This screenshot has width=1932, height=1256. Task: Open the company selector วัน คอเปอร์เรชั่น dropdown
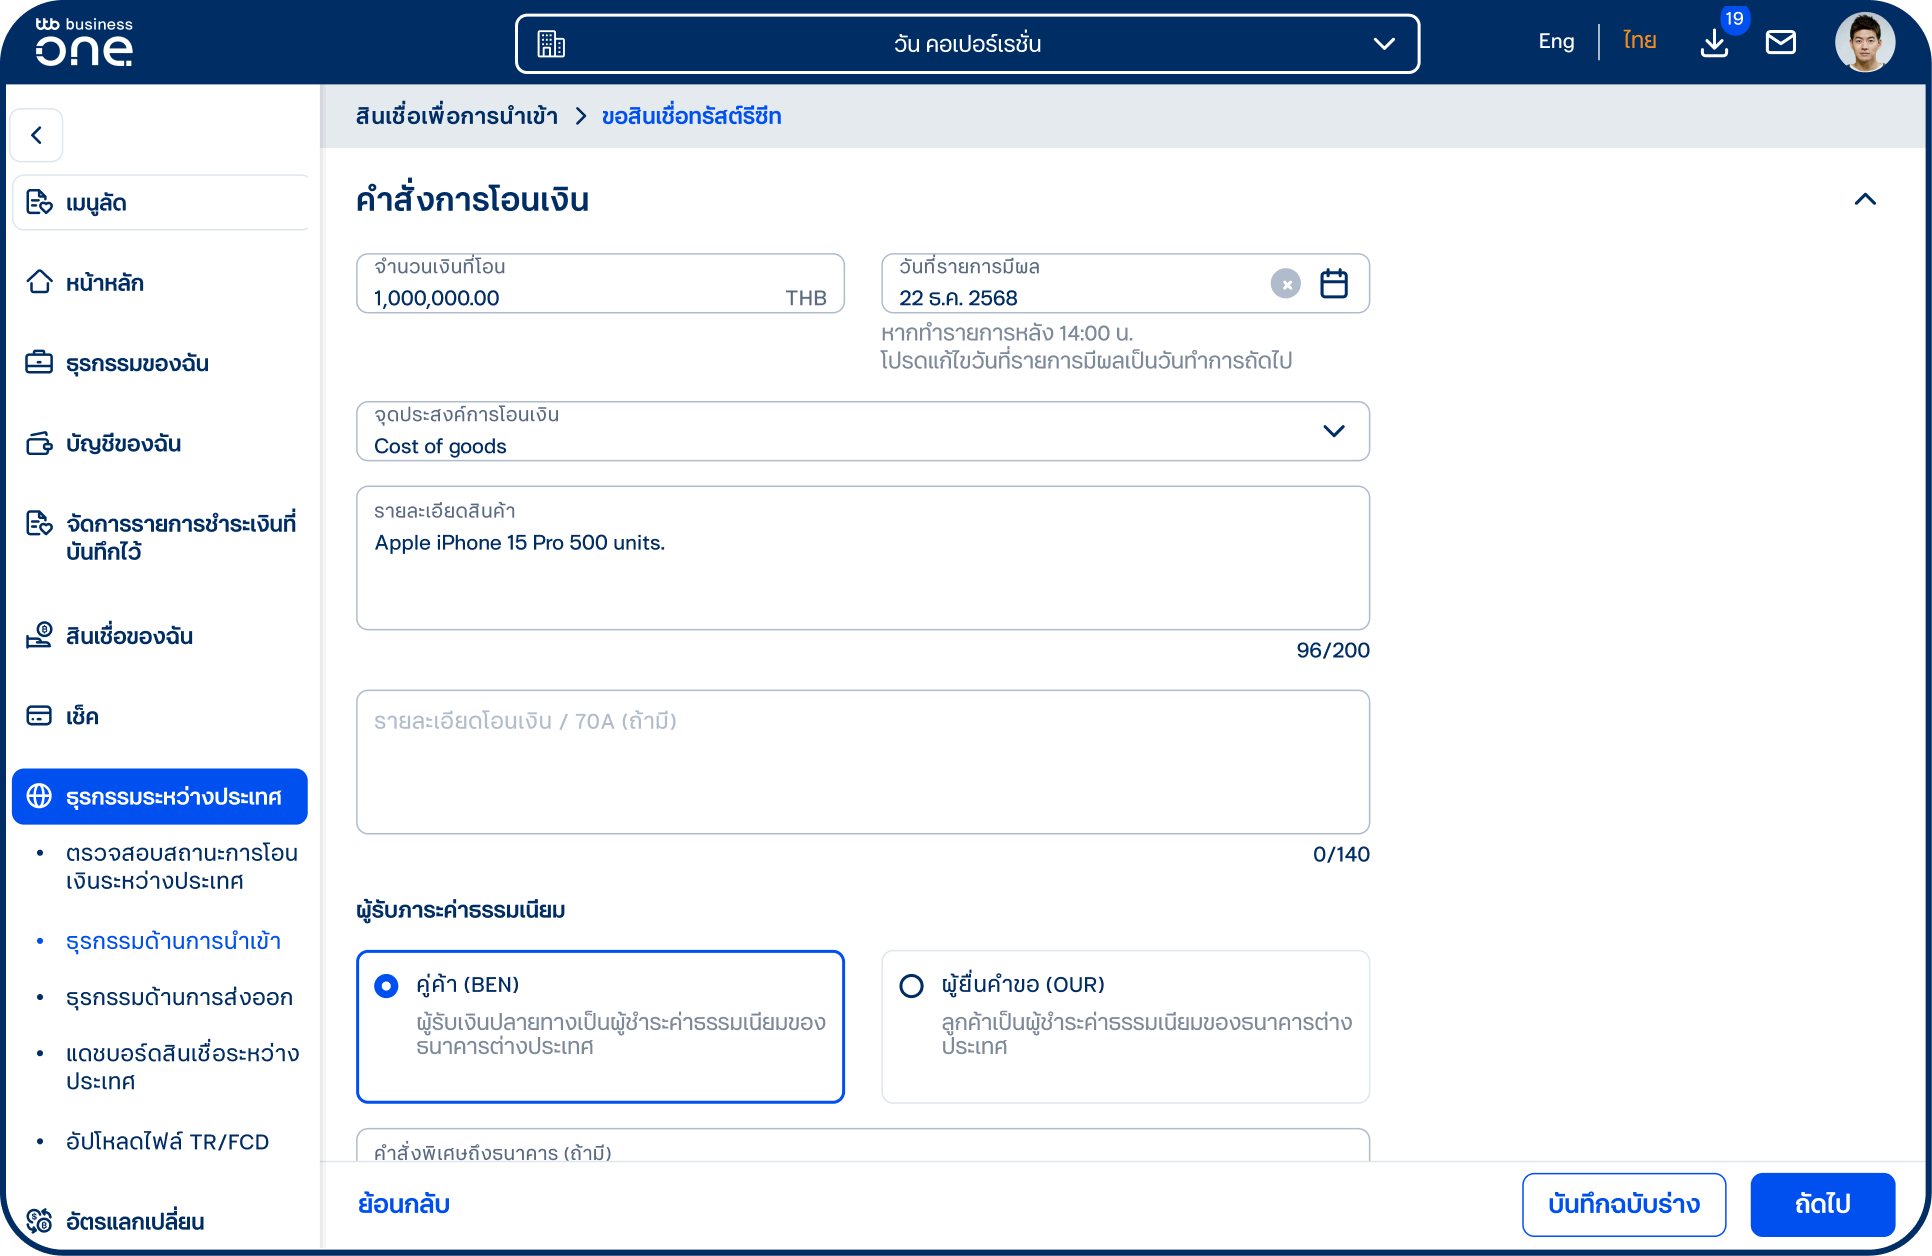pos(967,44)
